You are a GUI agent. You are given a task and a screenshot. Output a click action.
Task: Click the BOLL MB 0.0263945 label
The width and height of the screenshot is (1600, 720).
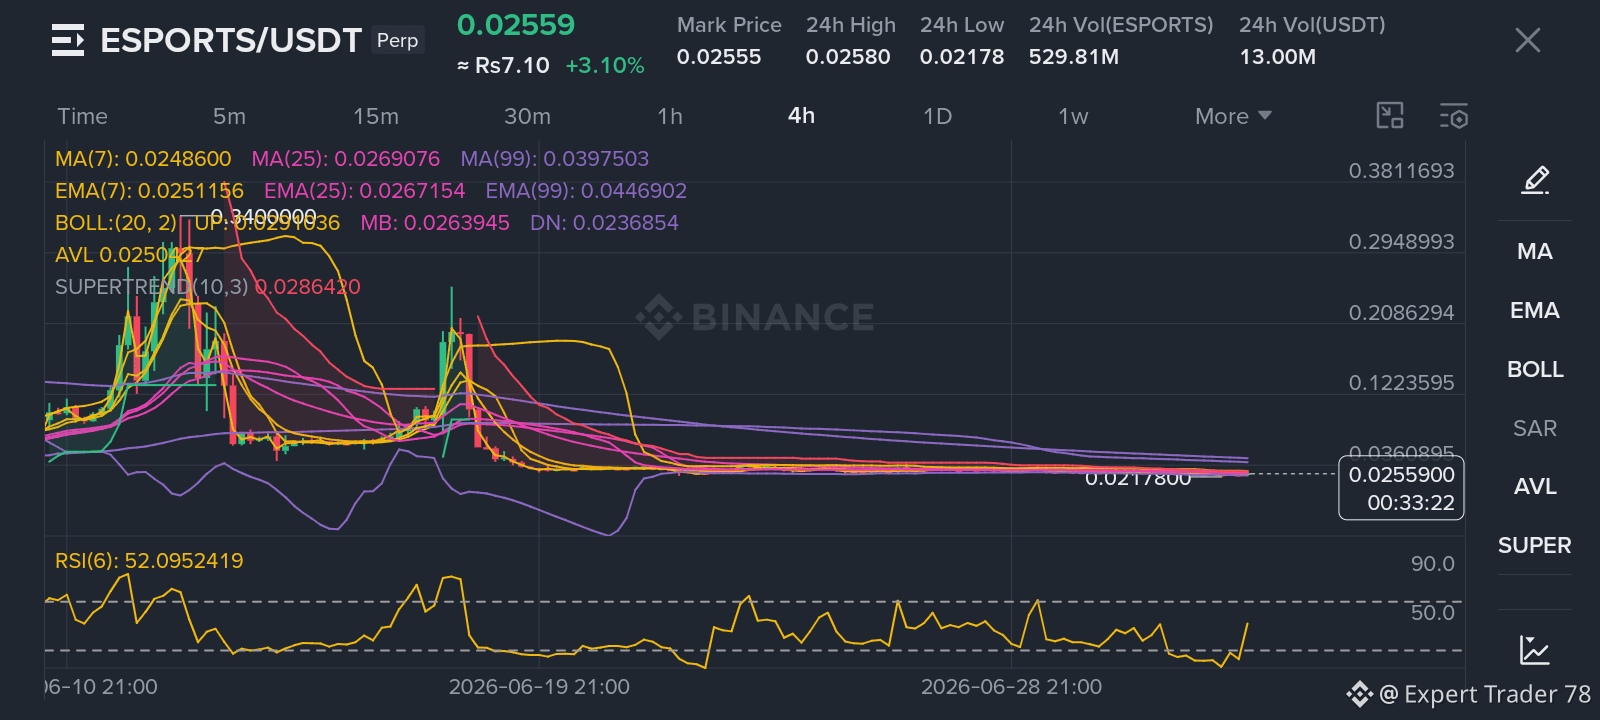[435, 223]
